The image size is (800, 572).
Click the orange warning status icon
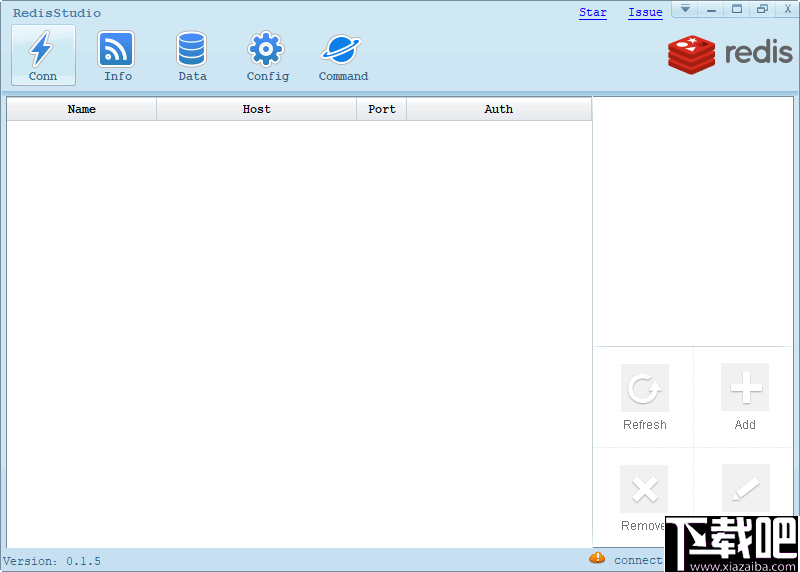[597, 558]
